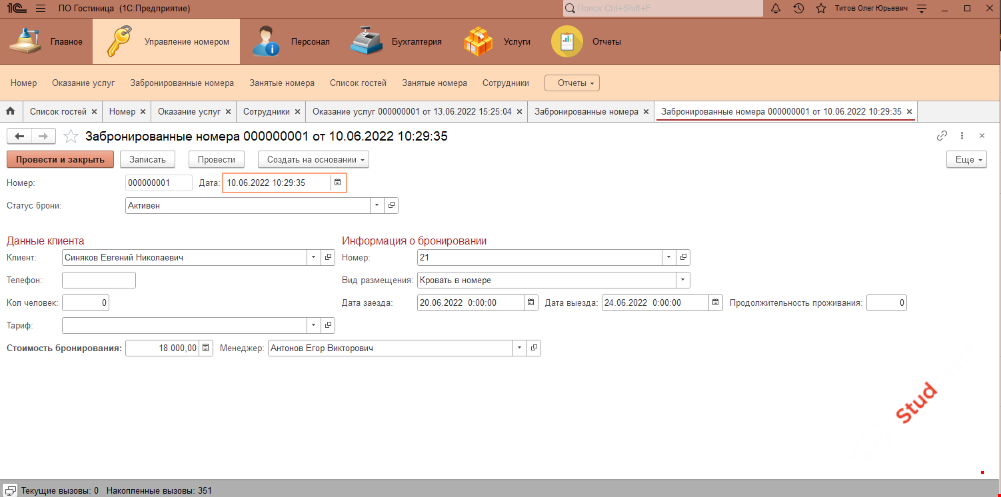The height and width of the screenshot is (497, 1001).
Task: Copy link to document via chain icon
Action: 941,136
